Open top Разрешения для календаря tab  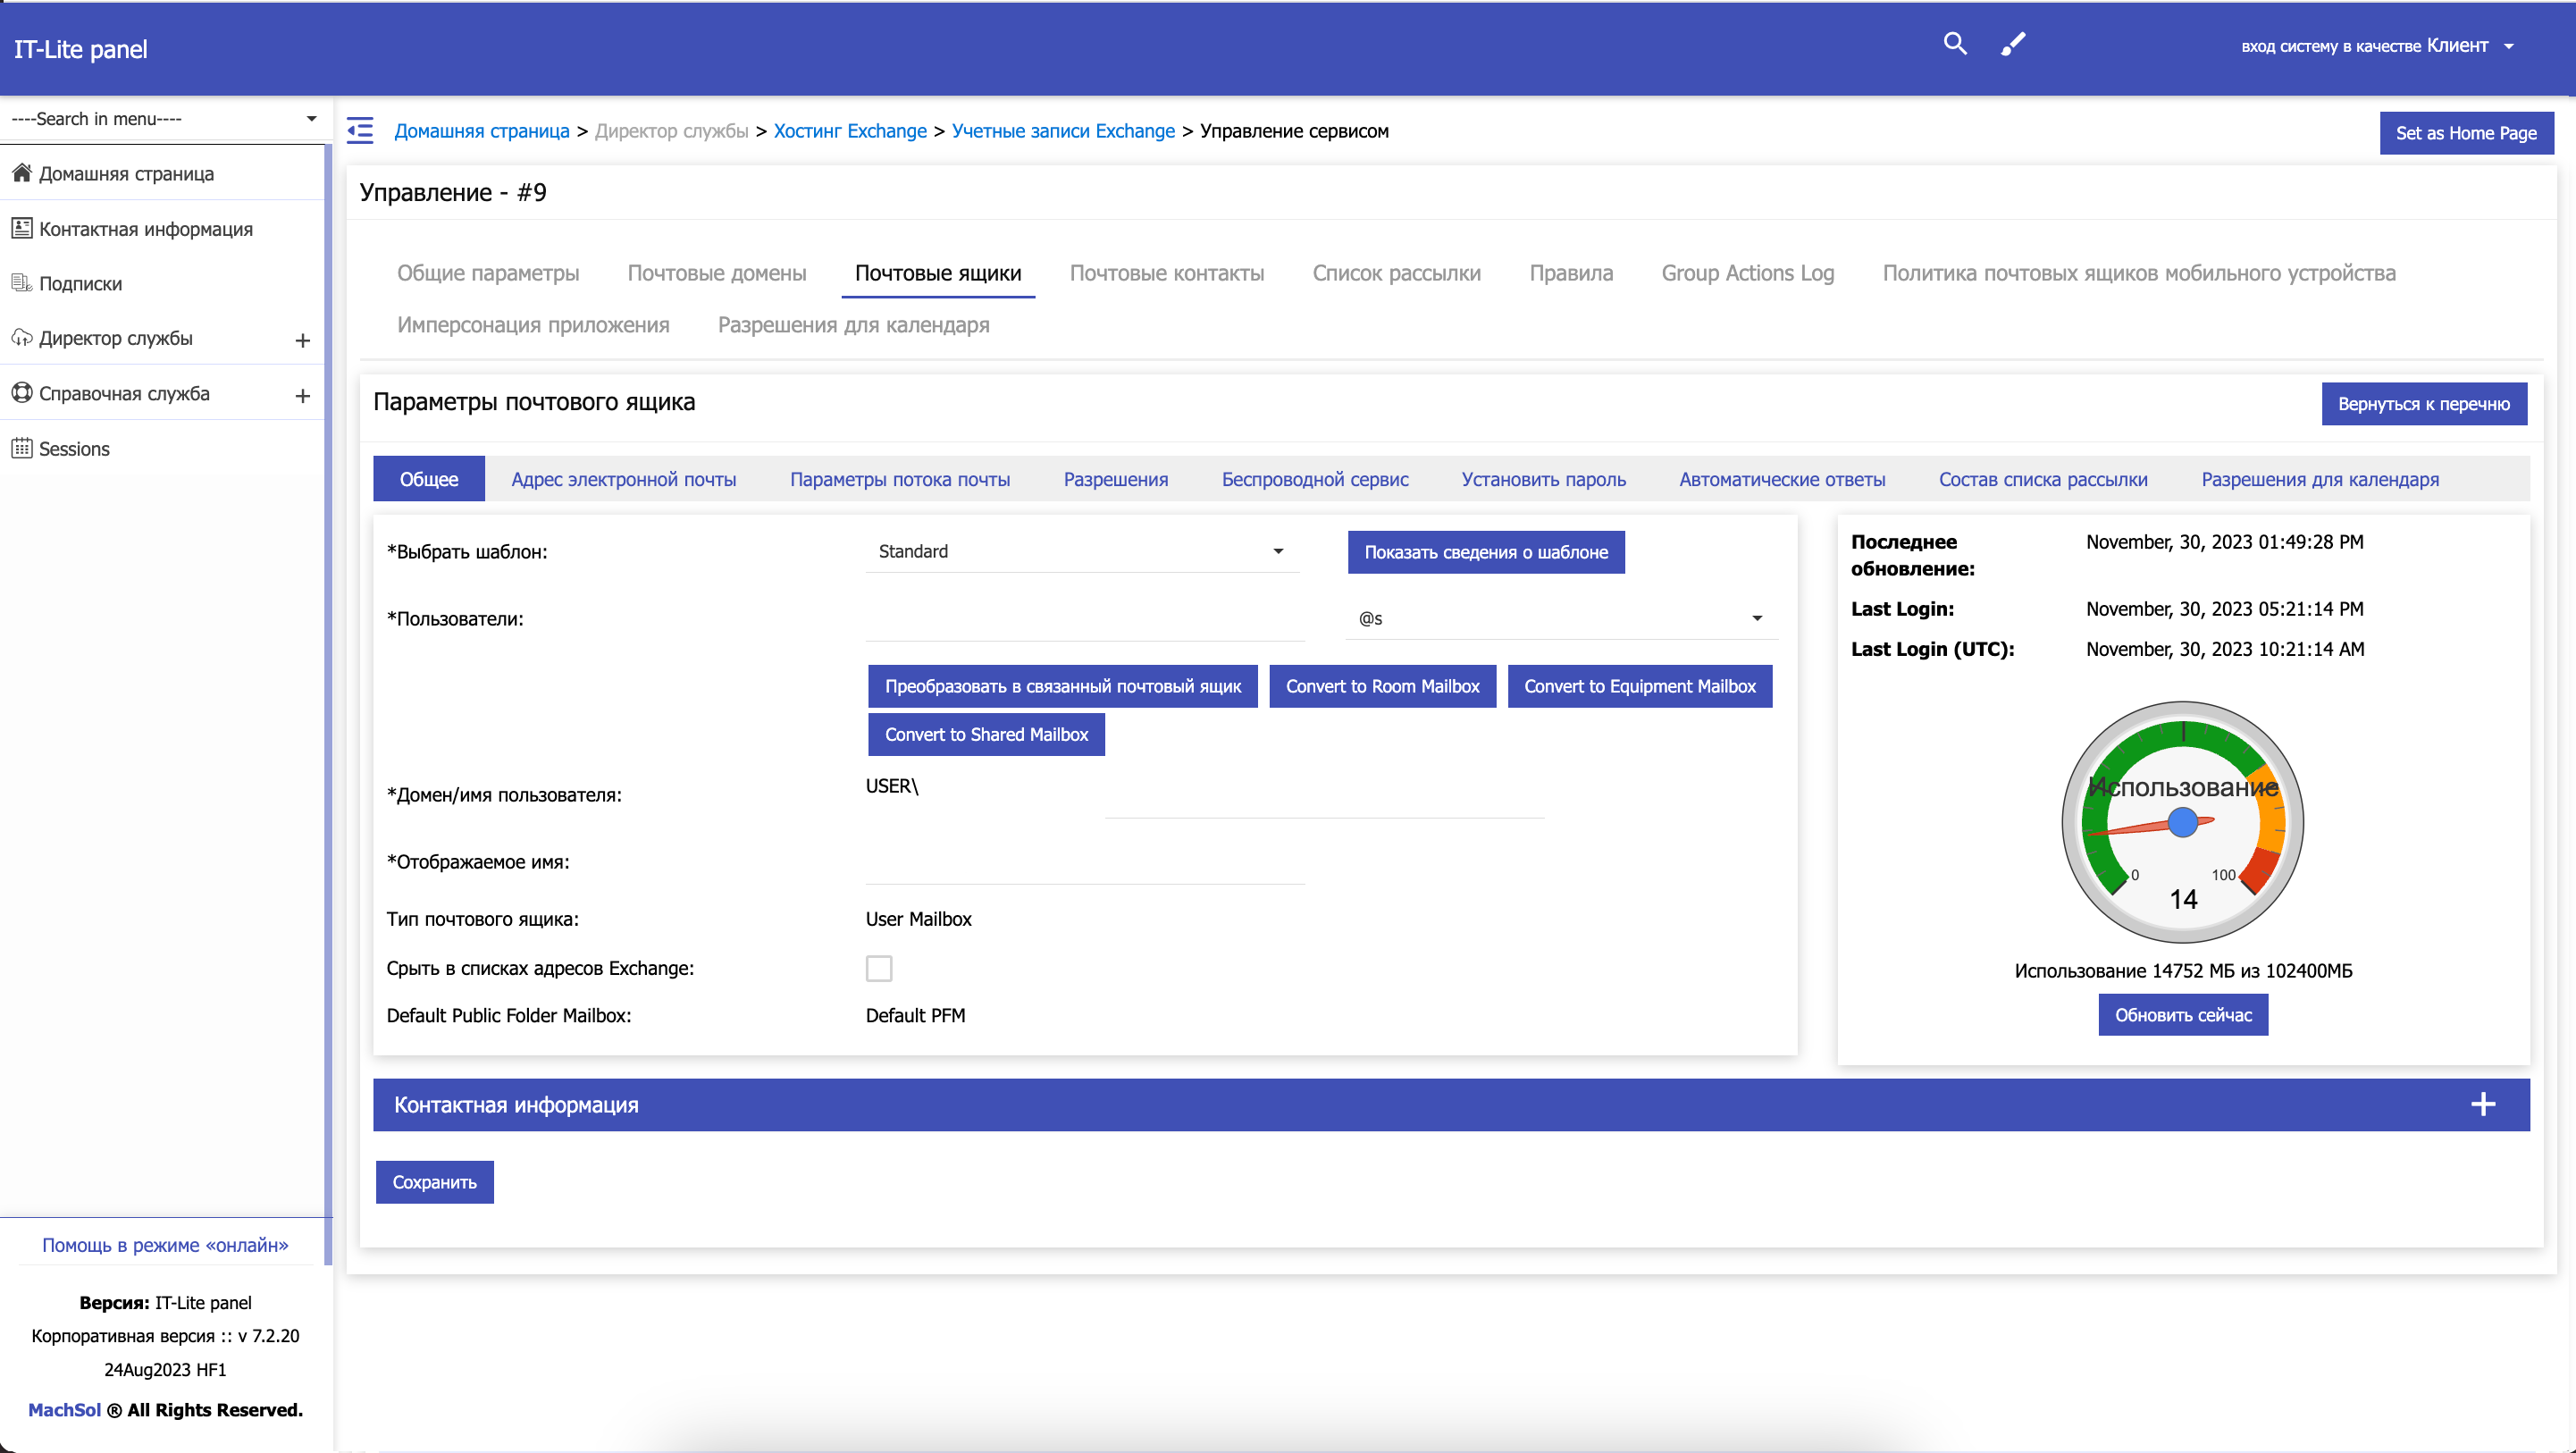[x=854, y=325]
